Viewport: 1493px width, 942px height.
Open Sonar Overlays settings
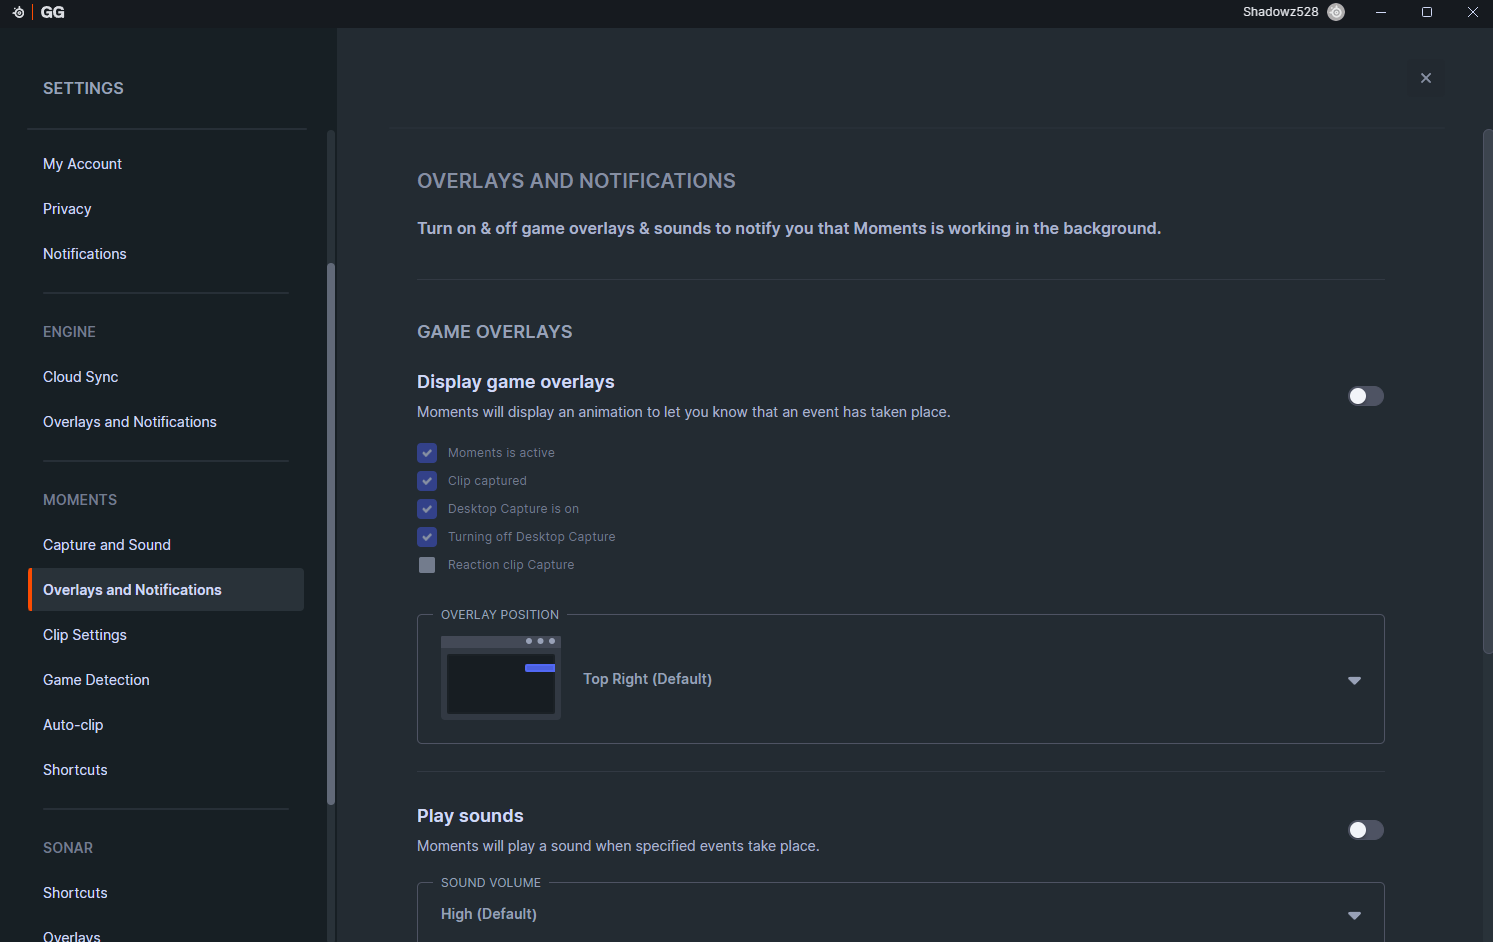(x=72, y=937)
